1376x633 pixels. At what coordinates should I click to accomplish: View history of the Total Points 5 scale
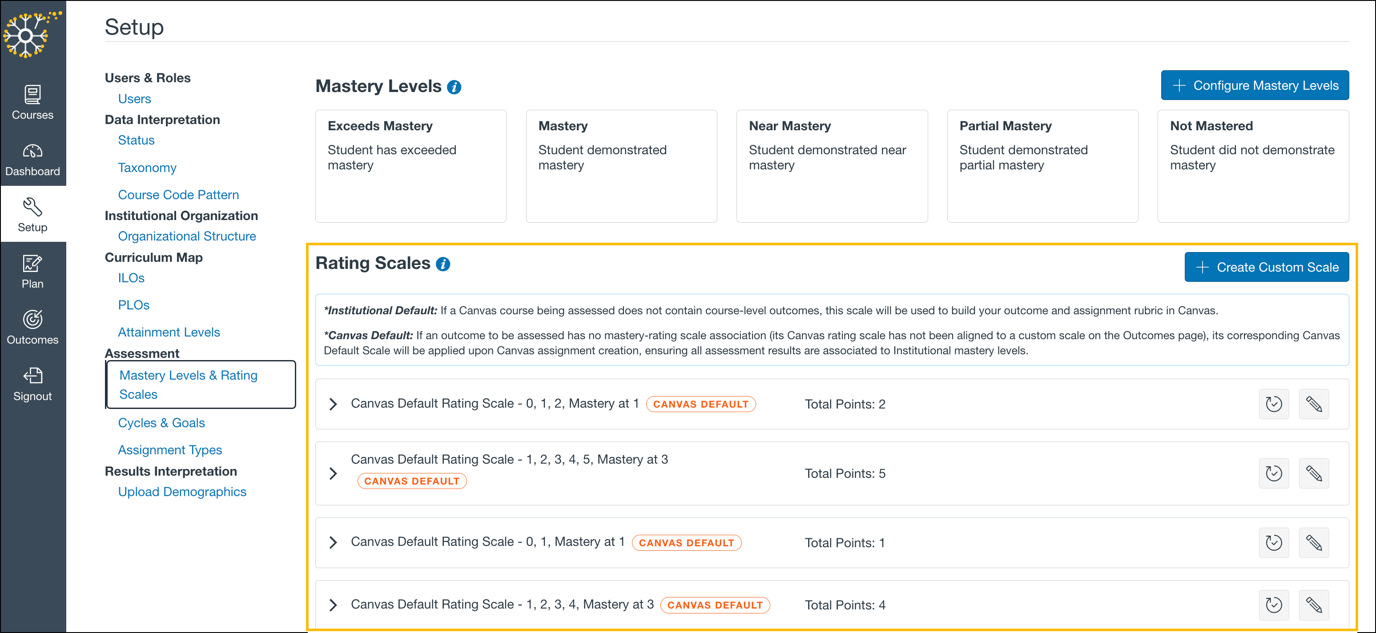click(x=1274, y=473)
